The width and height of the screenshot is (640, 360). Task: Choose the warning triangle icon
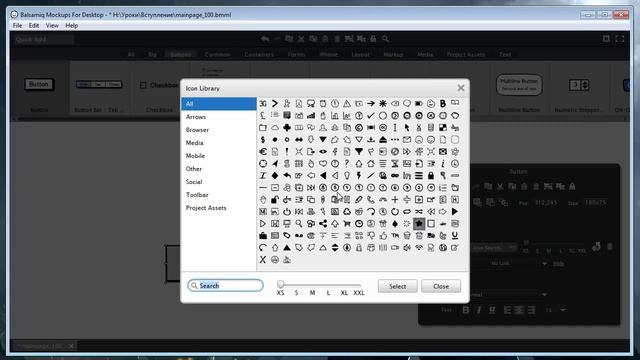tap(347, 104)
